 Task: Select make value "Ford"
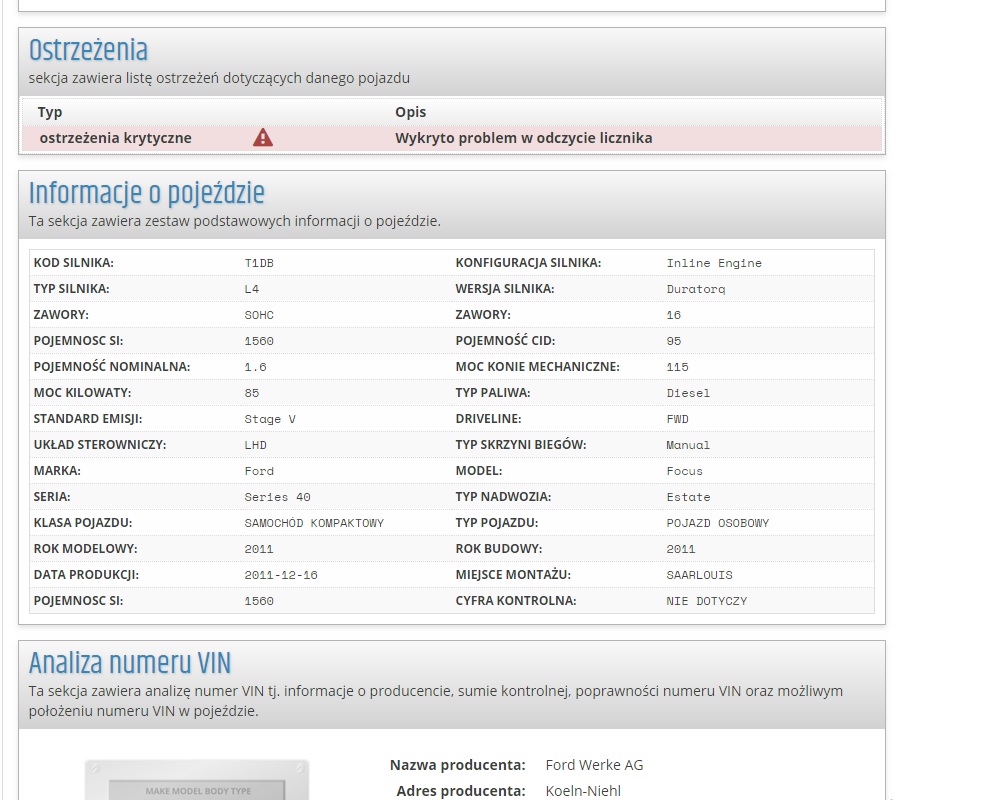(x=259, y=471)
